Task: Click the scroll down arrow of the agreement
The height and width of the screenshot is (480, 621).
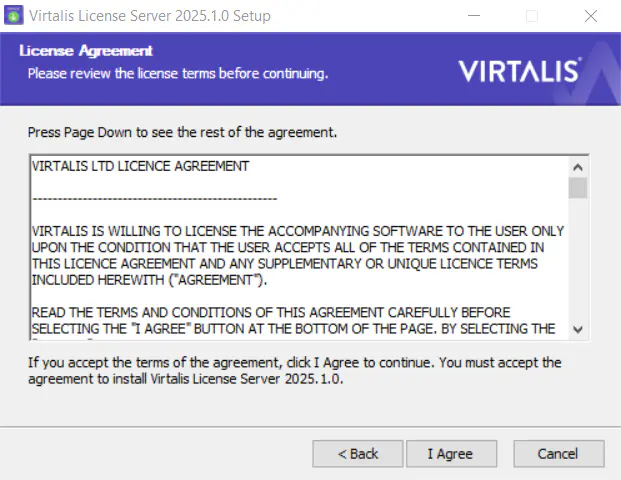Action: click(578, 329)
